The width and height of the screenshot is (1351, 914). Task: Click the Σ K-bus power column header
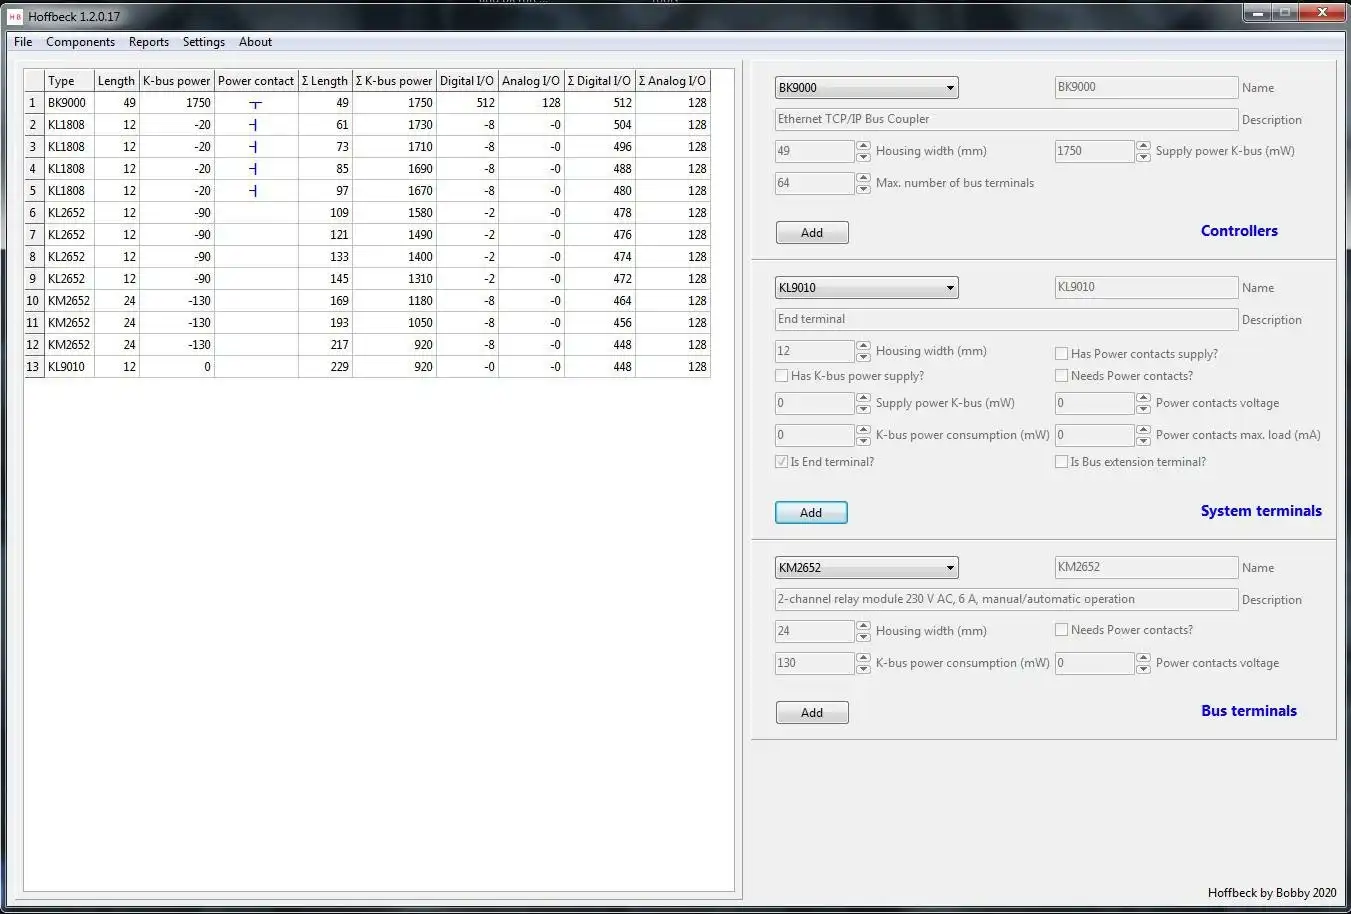coord(394,81)
